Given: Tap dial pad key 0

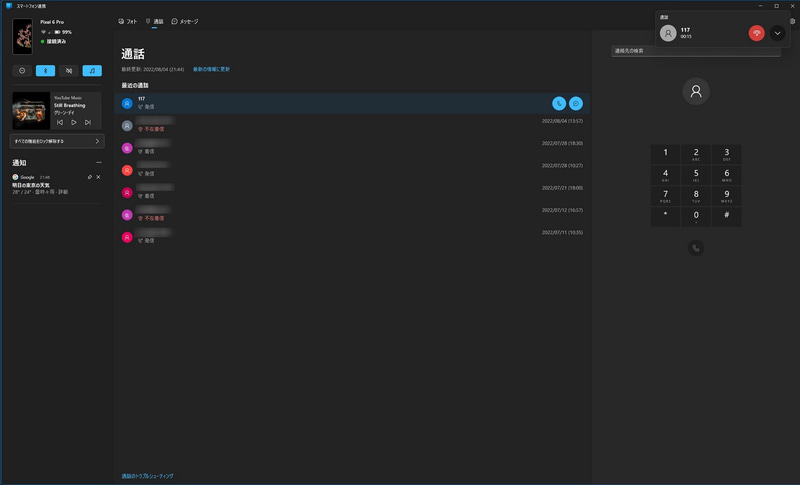Looking at the screenshot, I should [x=696, y=217].
